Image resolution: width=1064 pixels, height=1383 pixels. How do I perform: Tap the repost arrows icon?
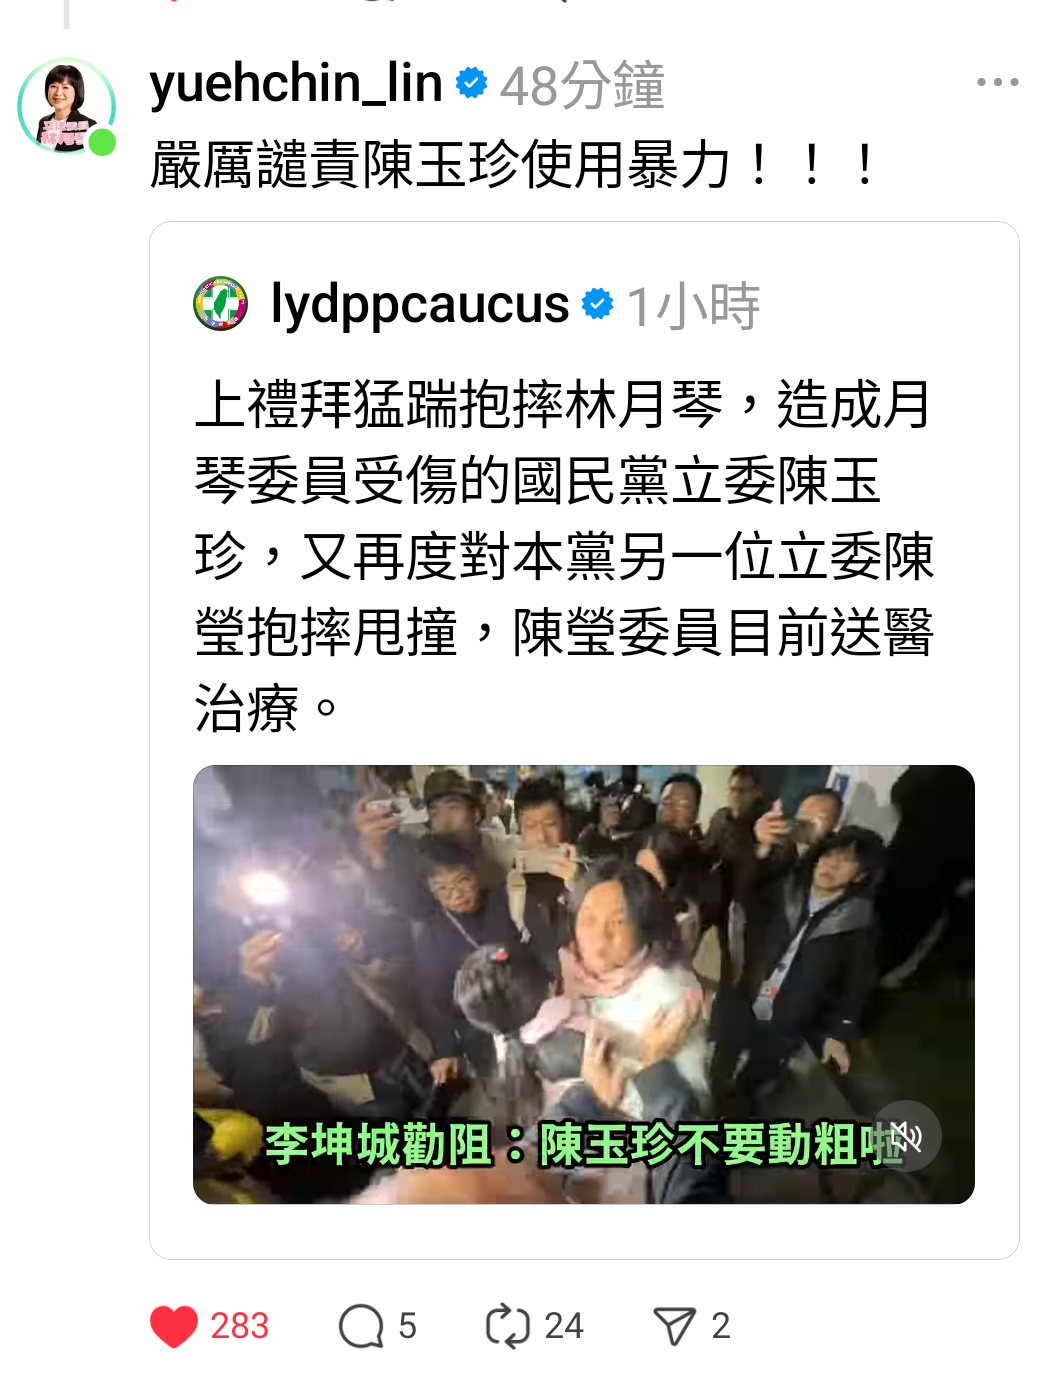point(507,1327)
